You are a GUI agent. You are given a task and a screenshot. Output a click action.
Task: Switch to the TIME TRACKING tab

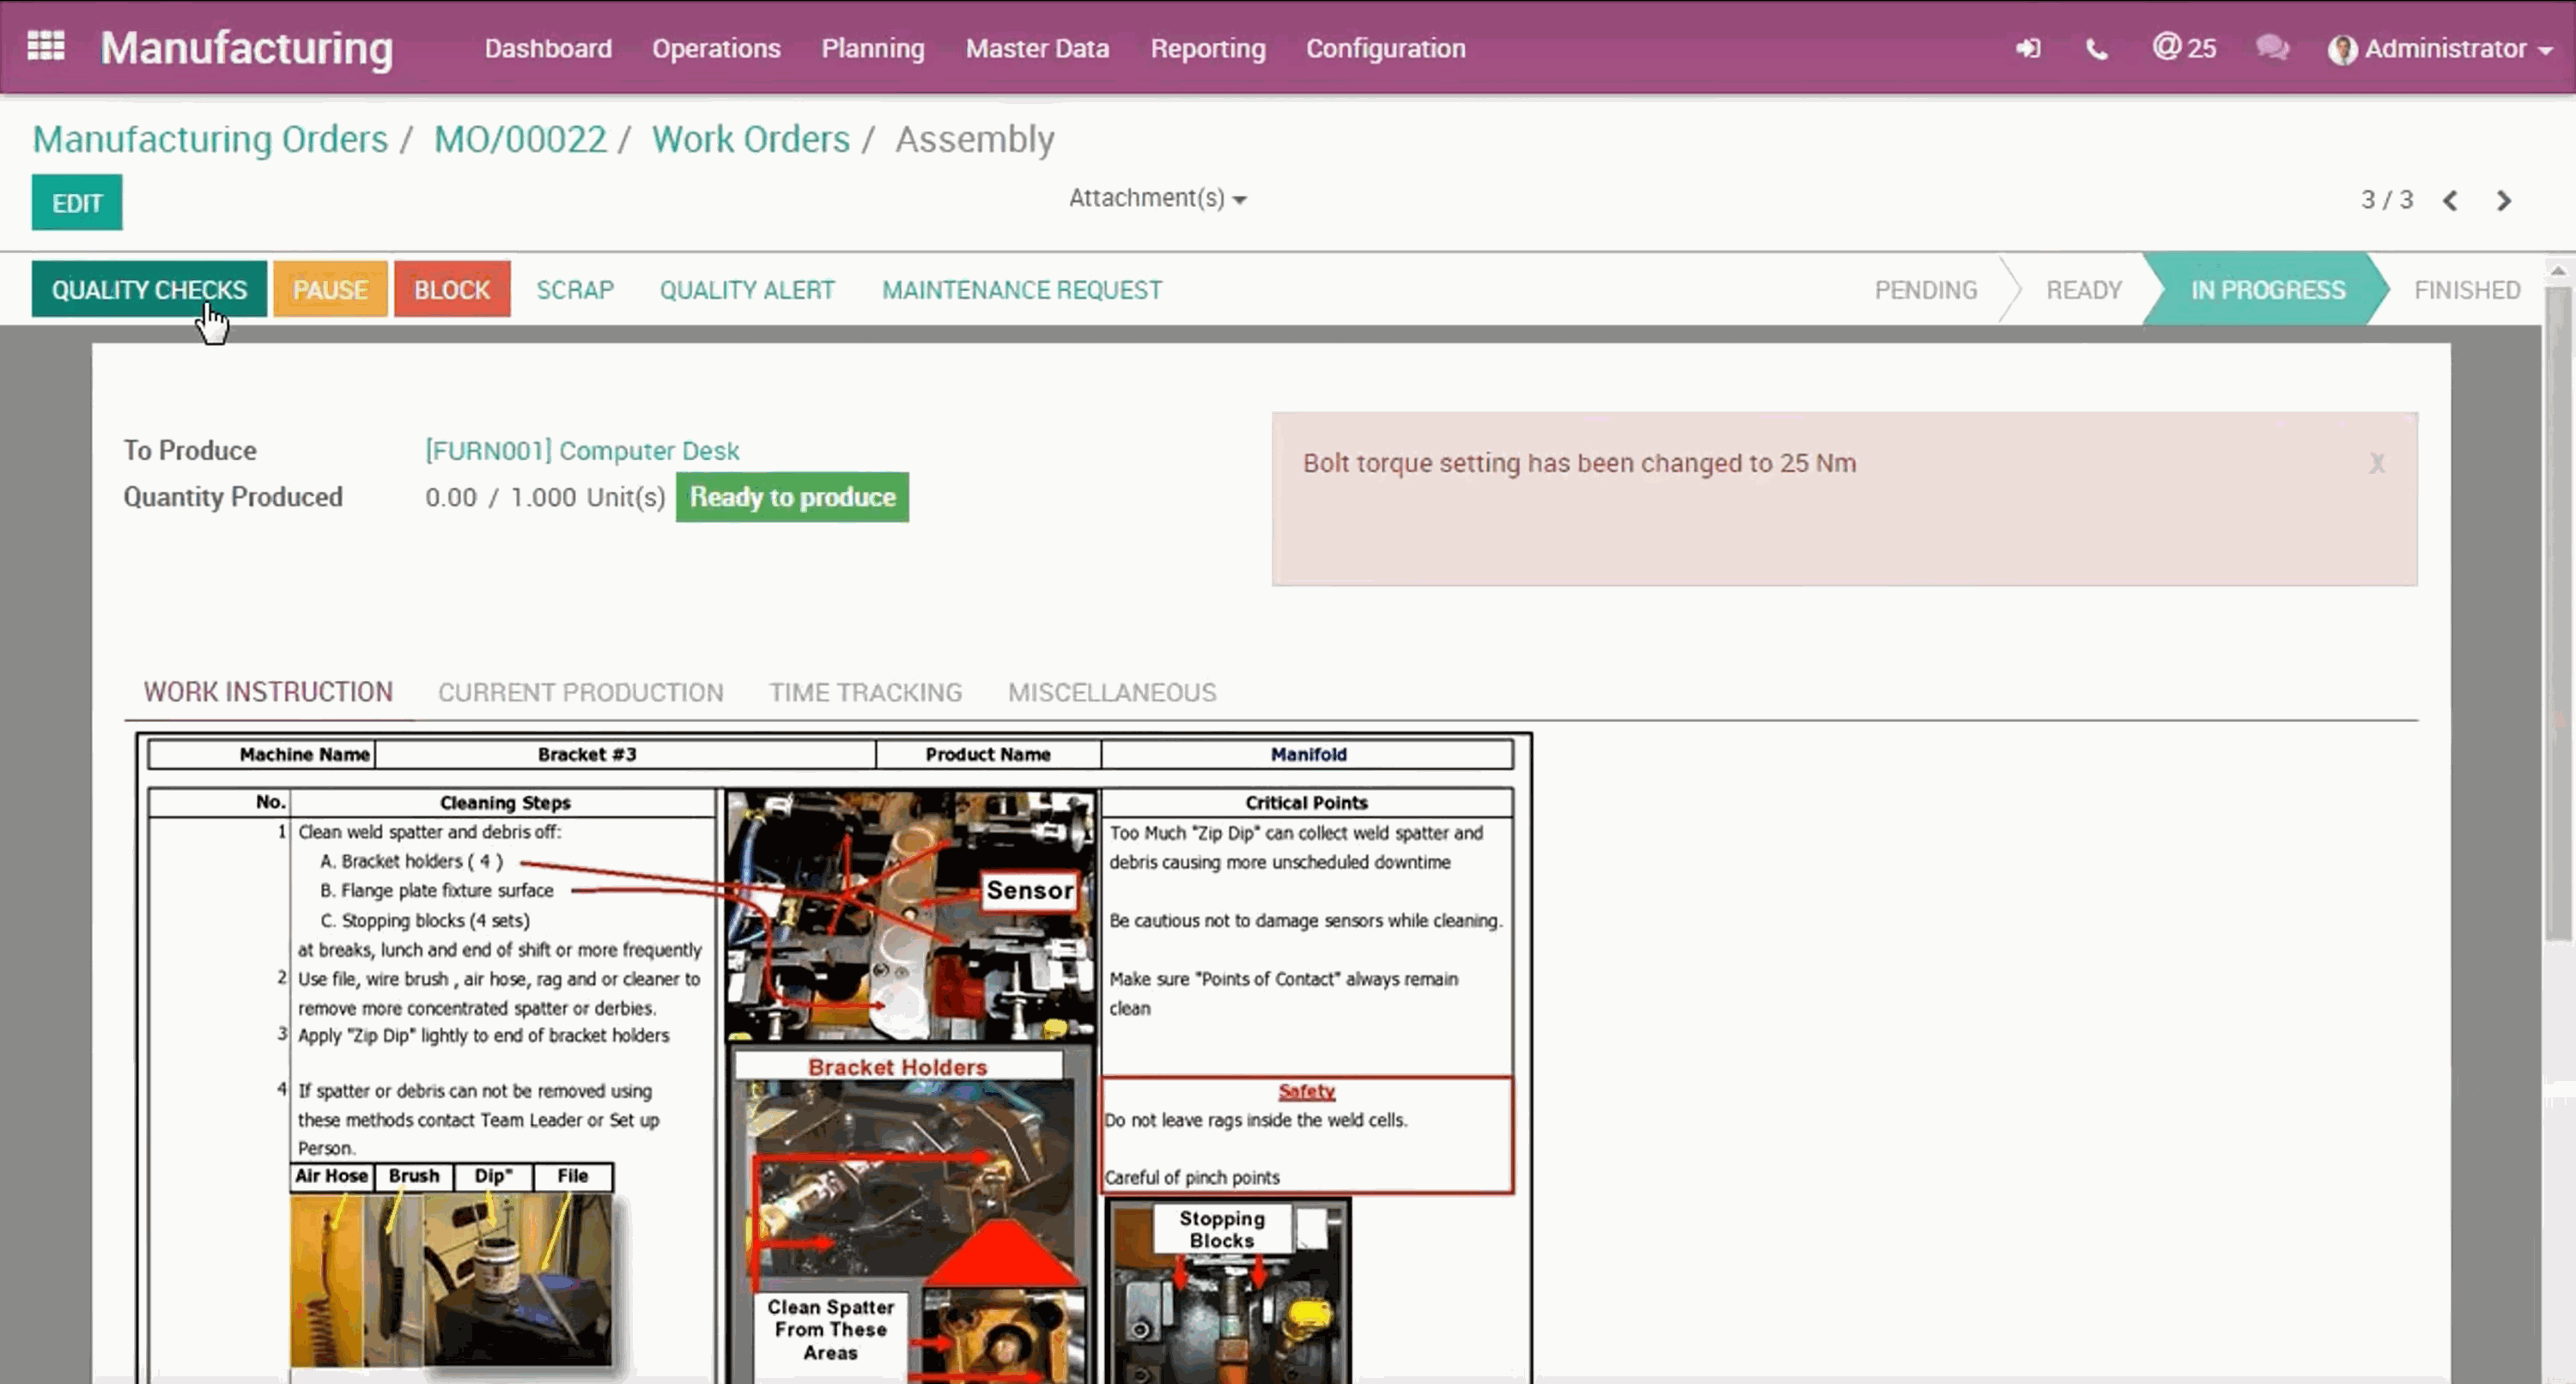(x=865, y=692)
